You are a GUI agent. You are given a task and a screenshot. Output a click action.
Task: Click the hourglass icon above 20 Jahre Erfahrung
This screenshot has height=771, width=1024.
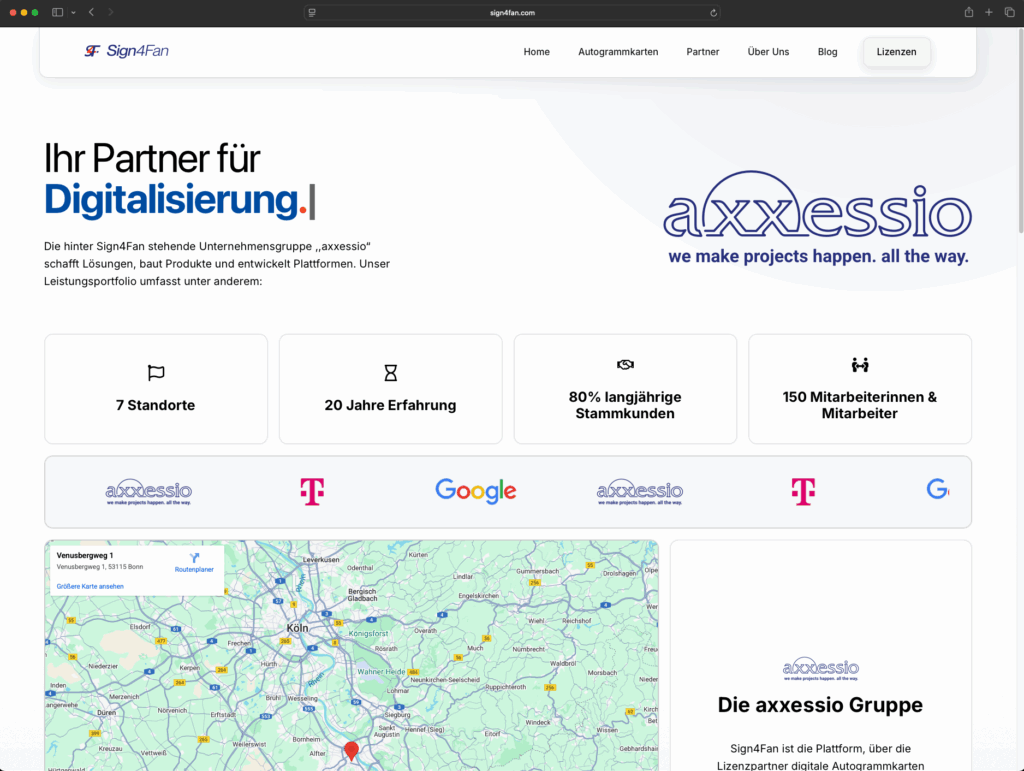pos(390,373)
